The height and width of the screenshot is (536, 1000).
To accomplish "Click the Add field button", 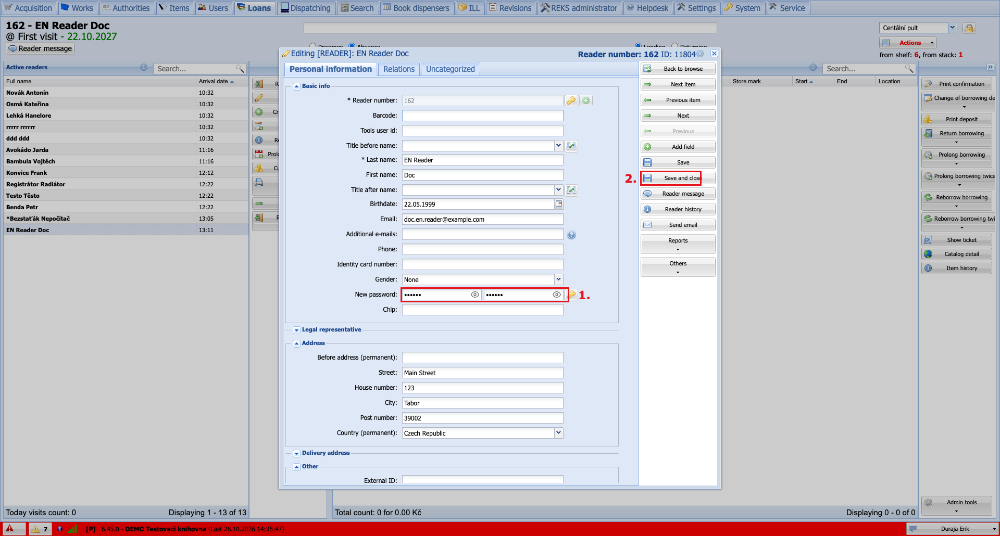I will (678, 147).
